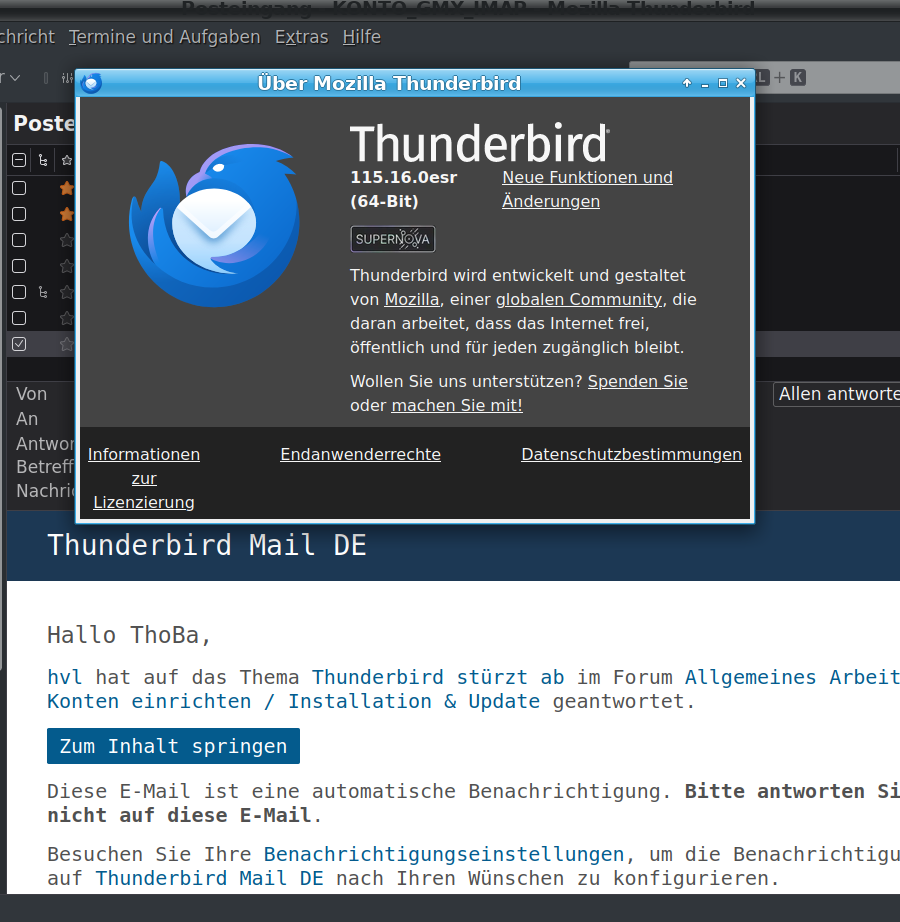The height and width of the screenshot is (922, 900).
Task: Click the Posteingang folder heading
Action: (44, 124)
